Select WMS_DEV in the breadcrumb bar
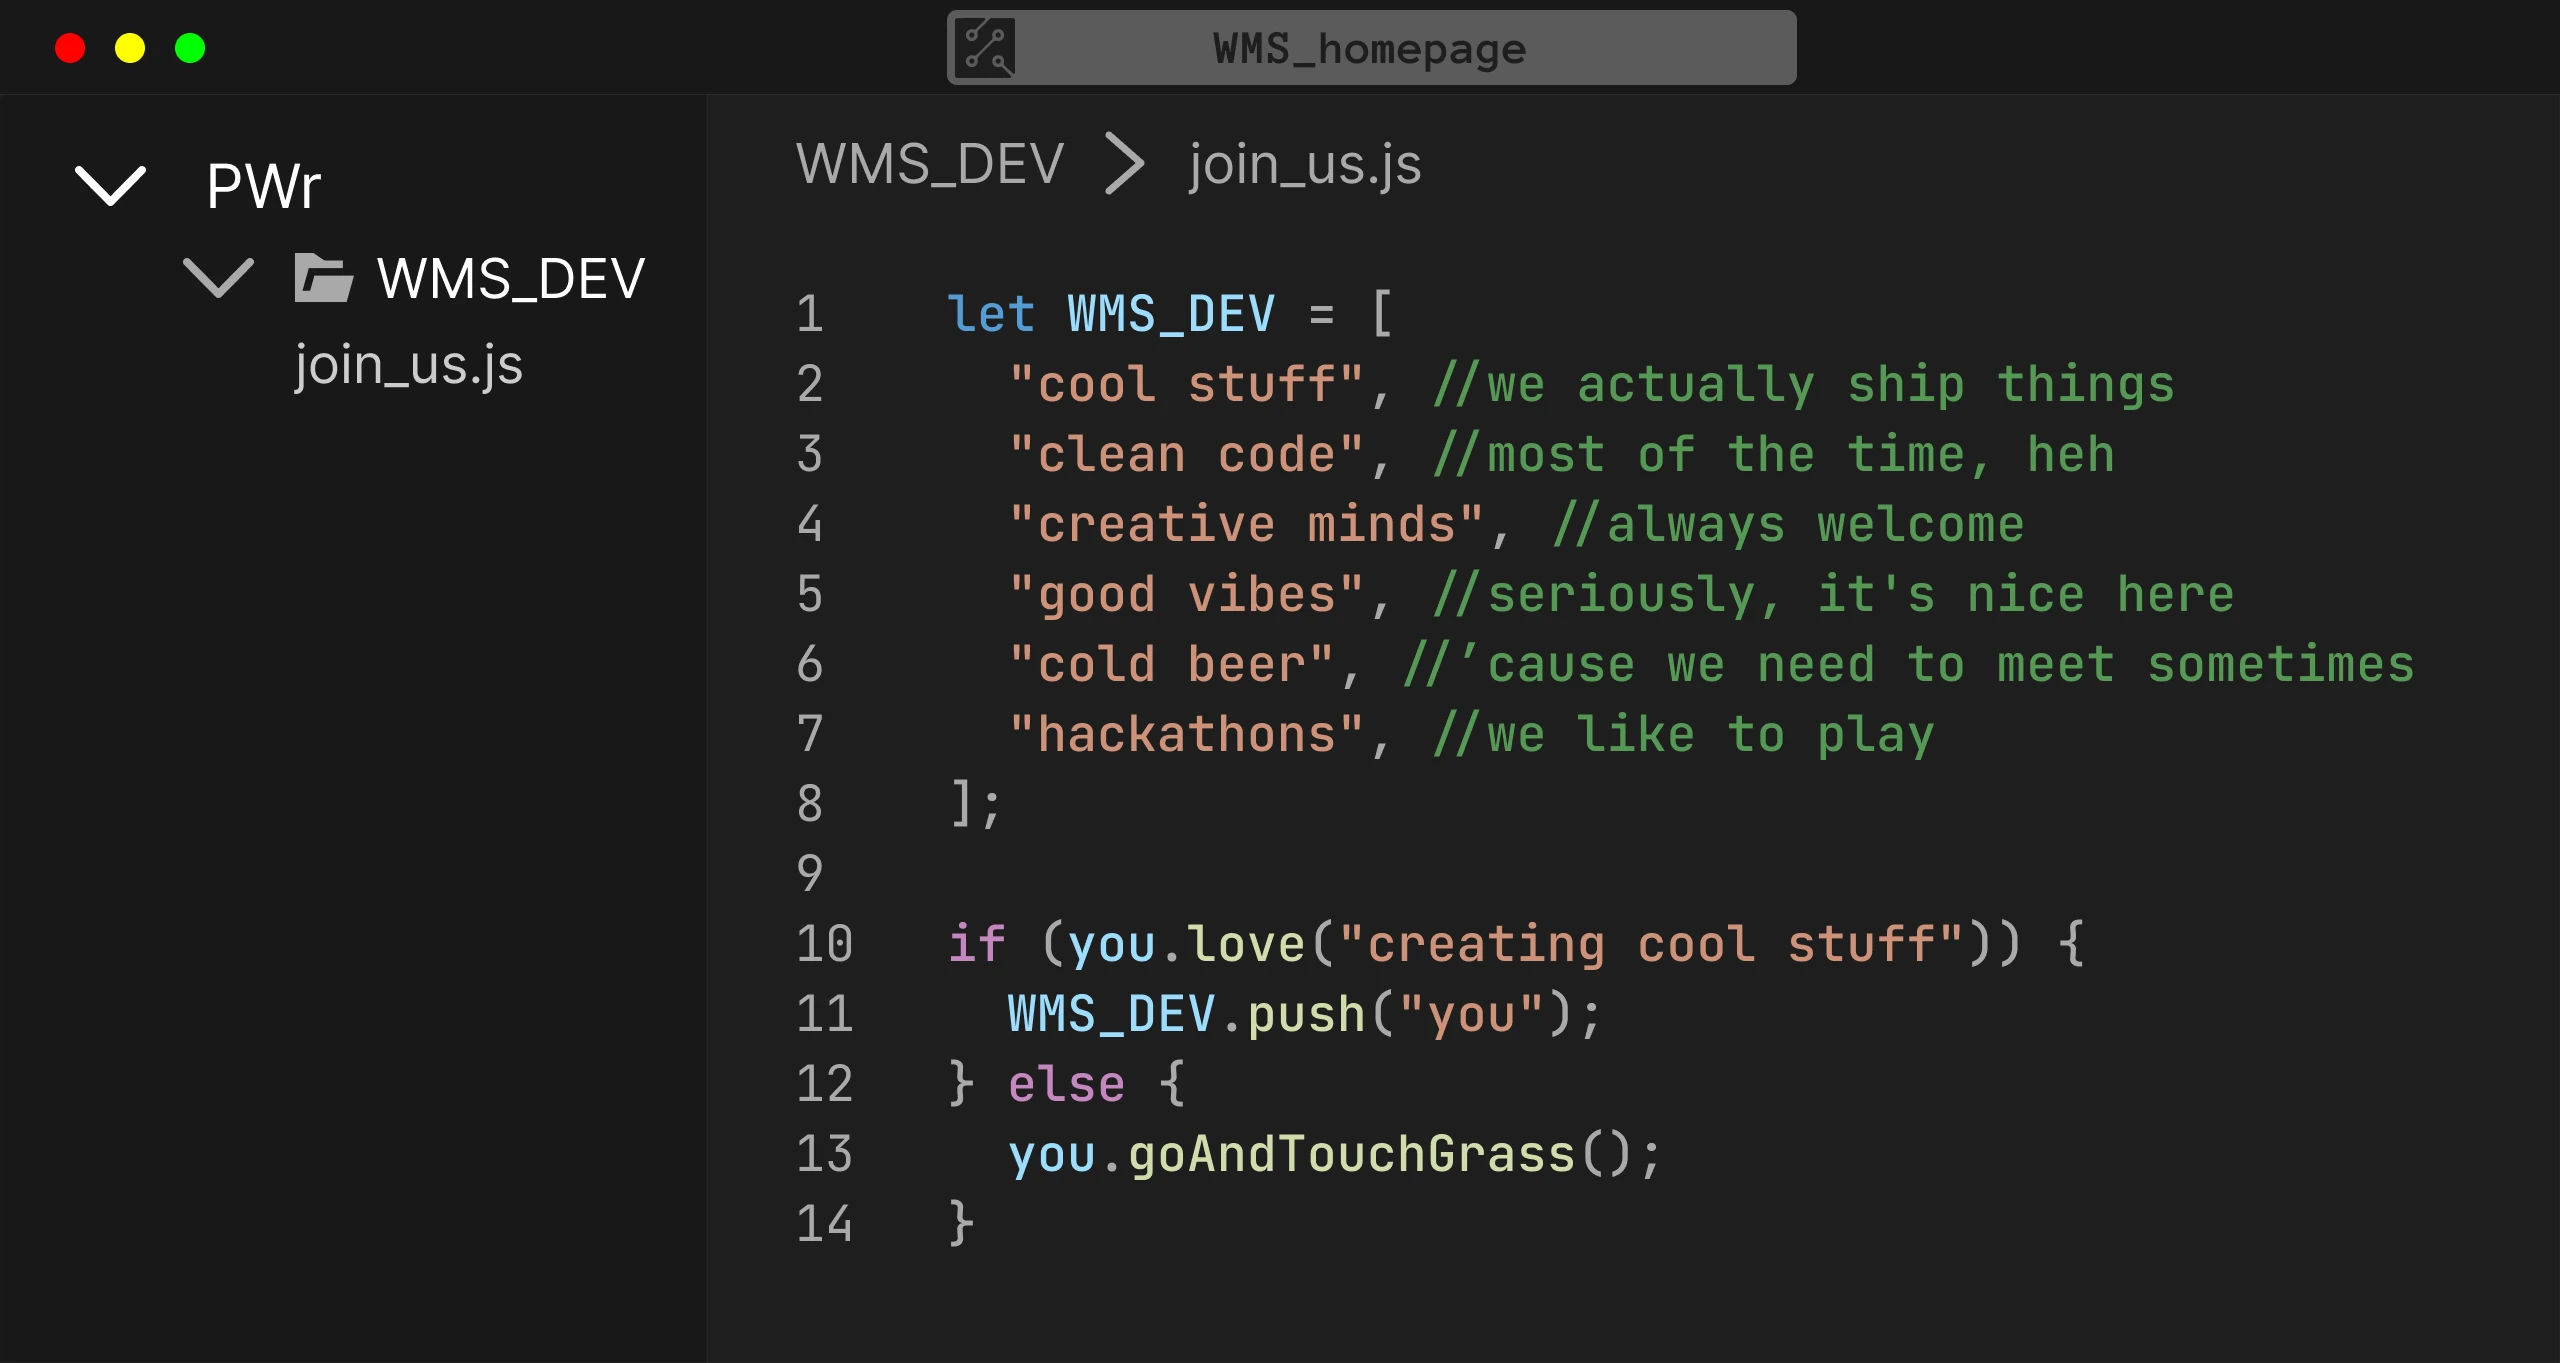 click(x=928, y=163)
